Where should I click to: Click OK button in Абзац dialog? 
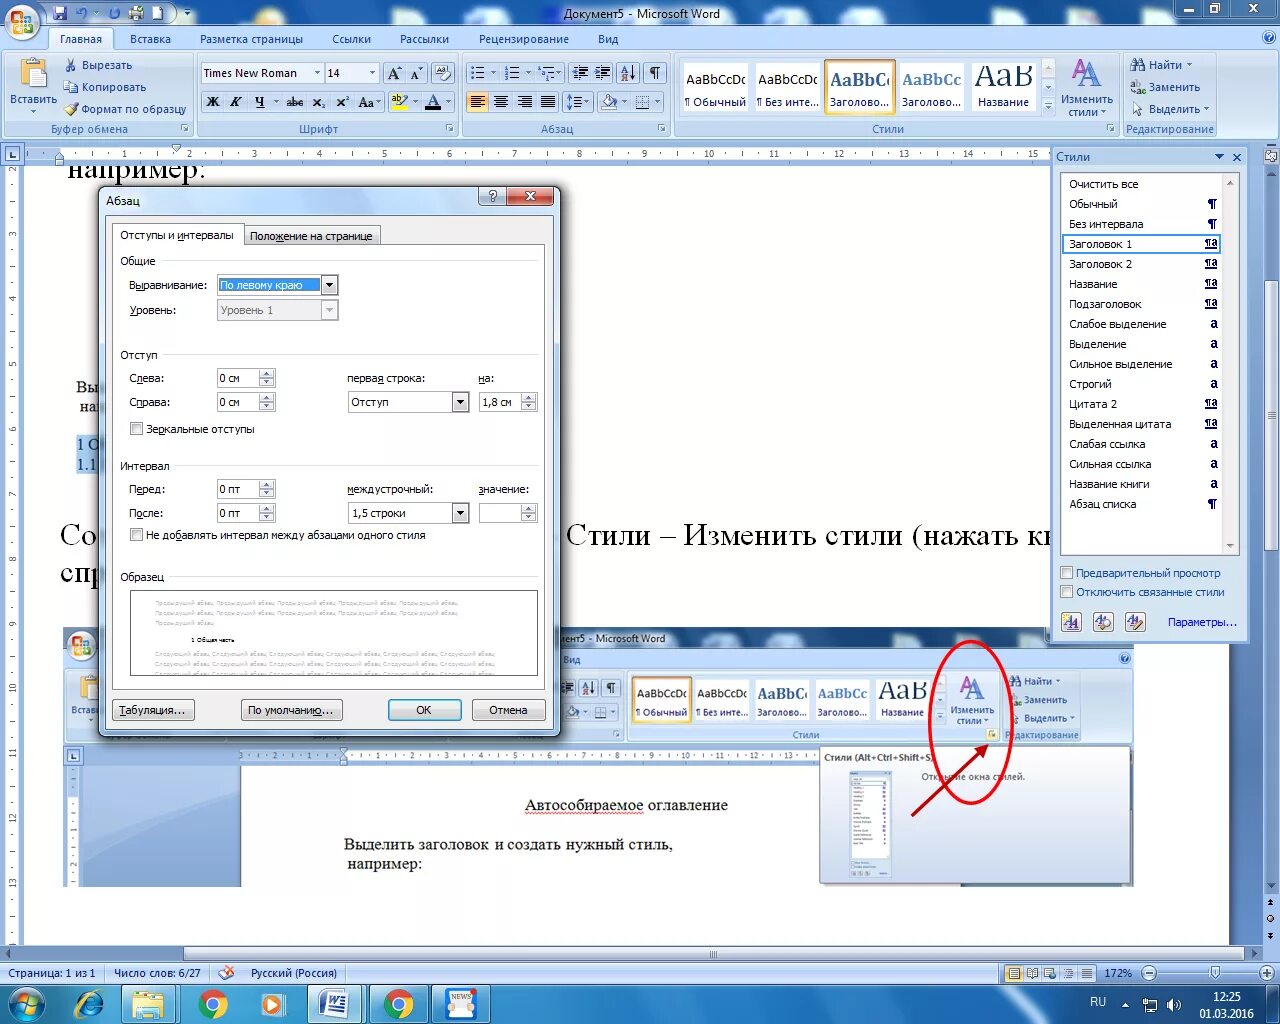click(424, 710)
